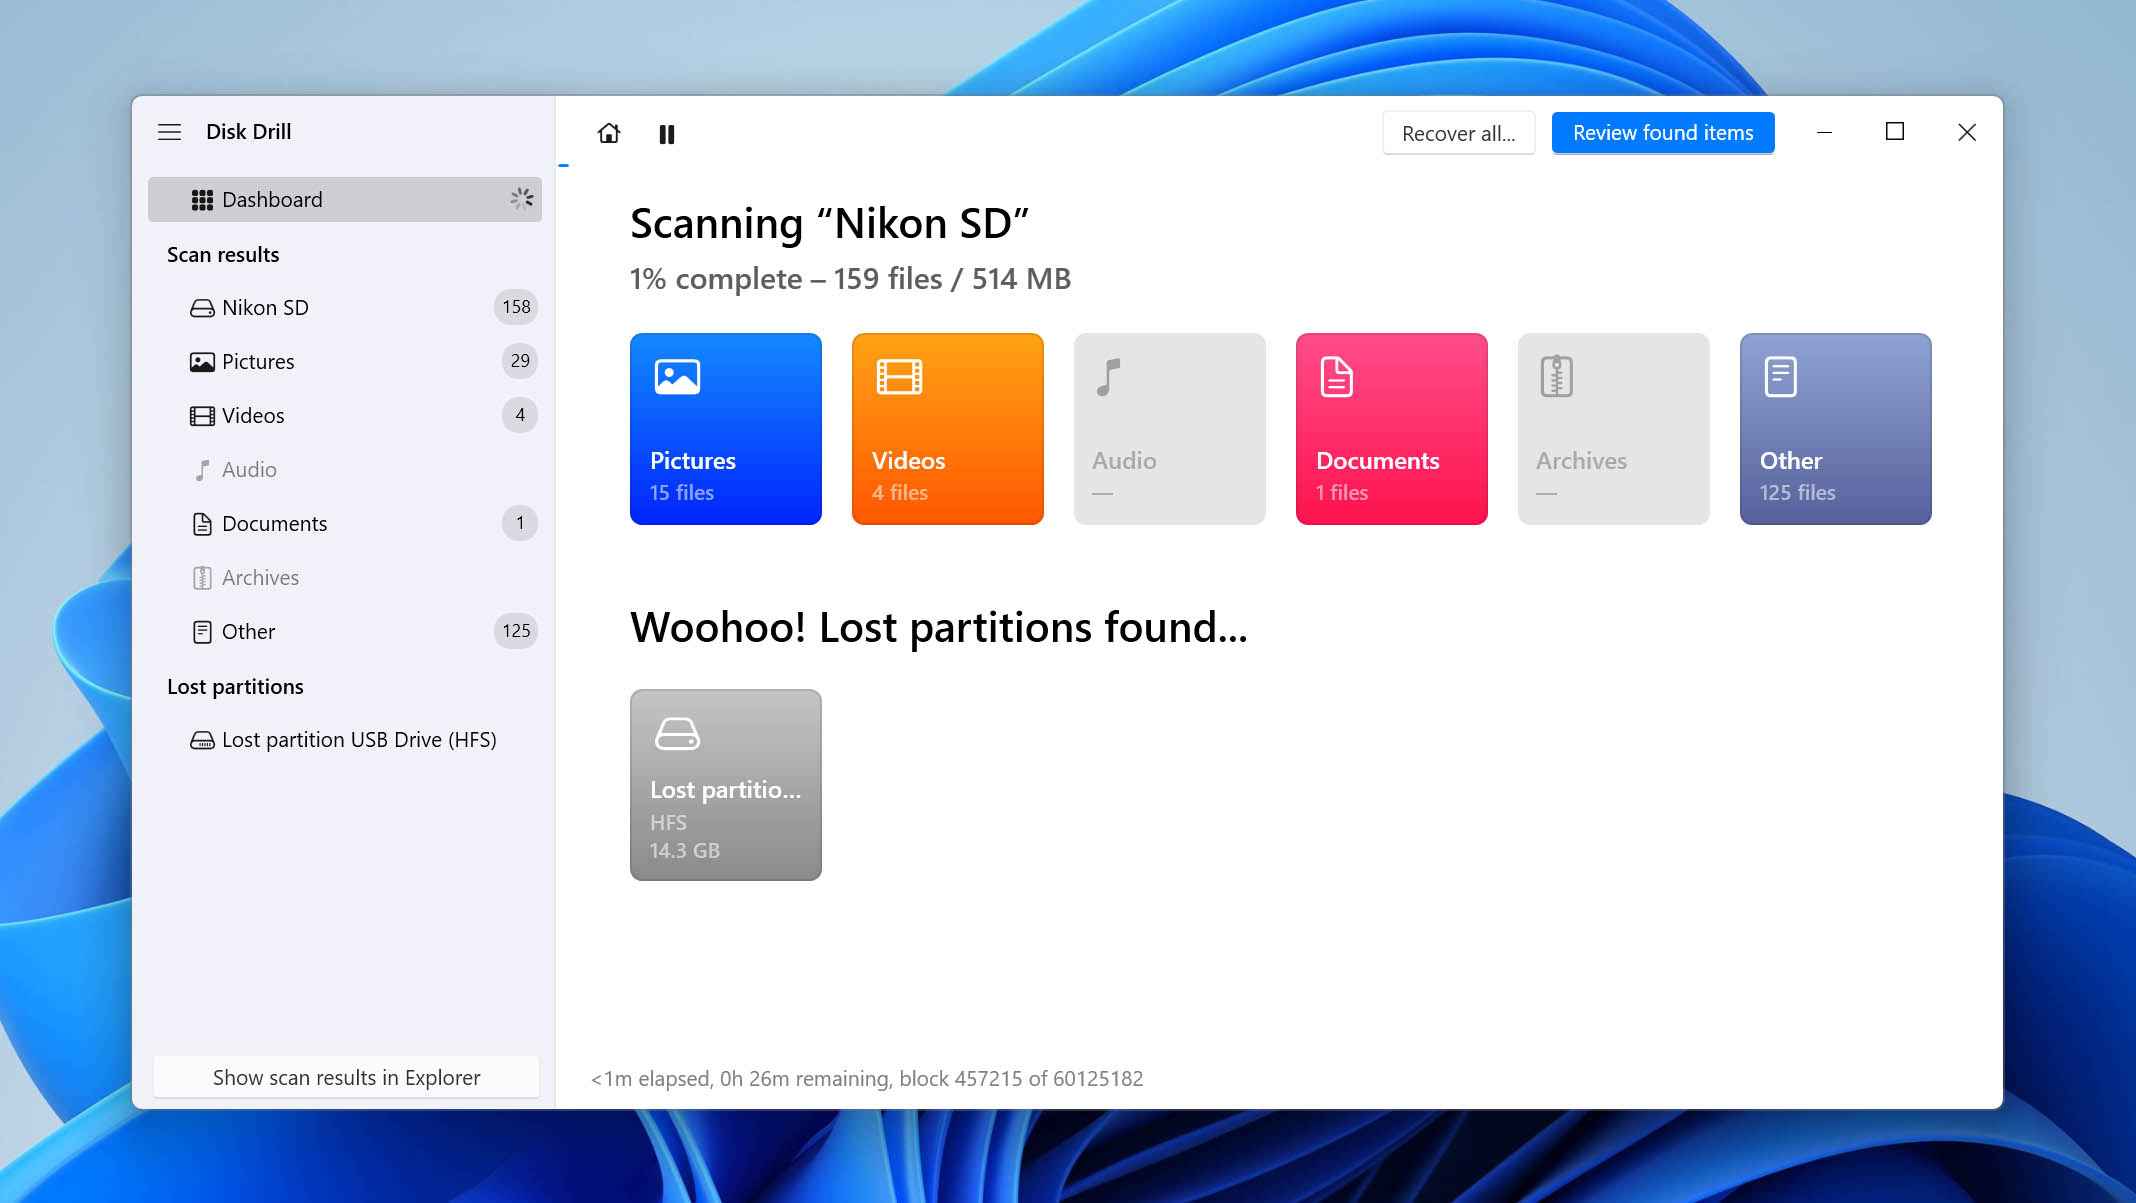The width and height of the screenshot is (2136, 1203).
Task: Click the home icon in the toolbar
Action: point(608,133)
